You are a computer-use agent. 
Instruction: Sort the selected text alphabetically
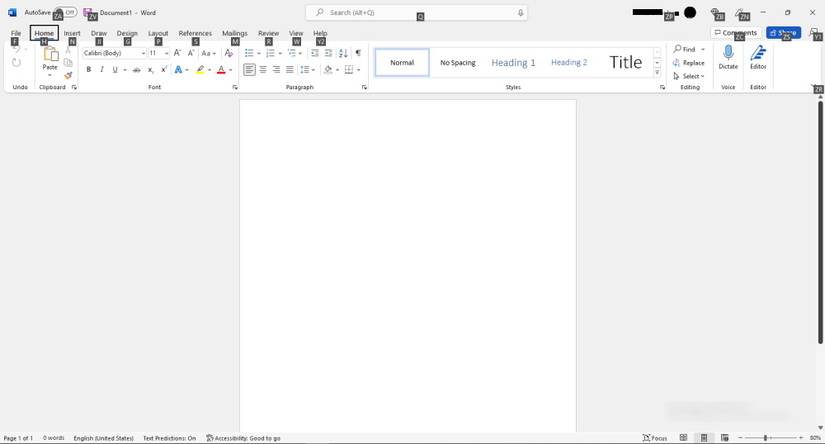pos(343,53)
